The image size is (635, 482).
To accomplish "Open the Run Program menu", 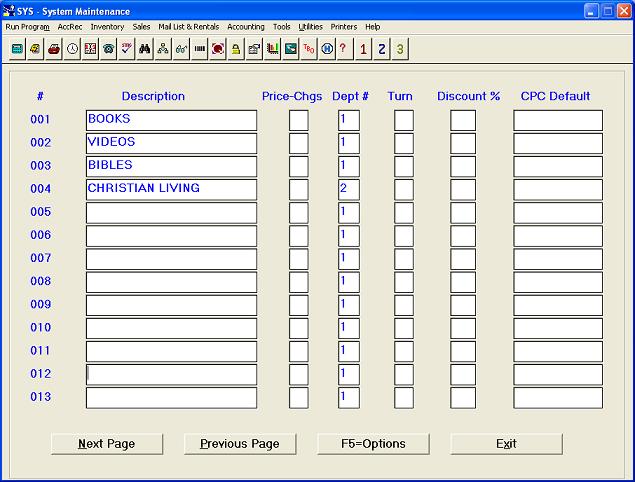I will (27, 27).
